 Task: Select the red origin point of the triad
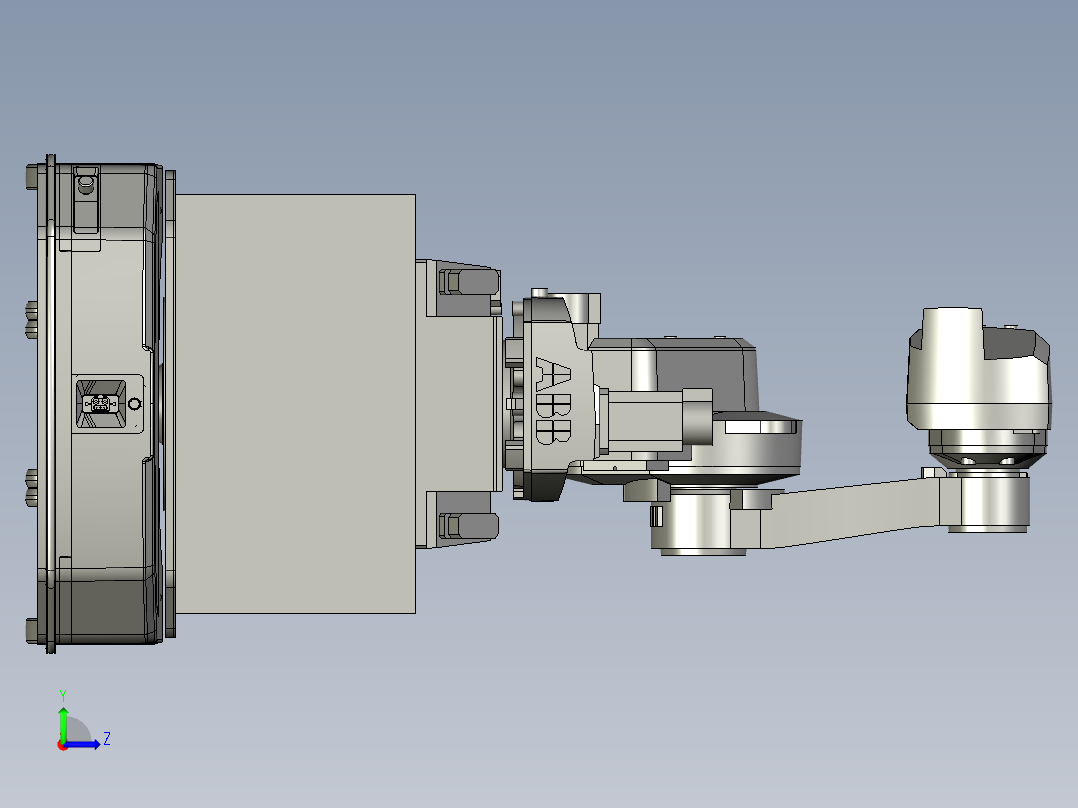[63, 745]
